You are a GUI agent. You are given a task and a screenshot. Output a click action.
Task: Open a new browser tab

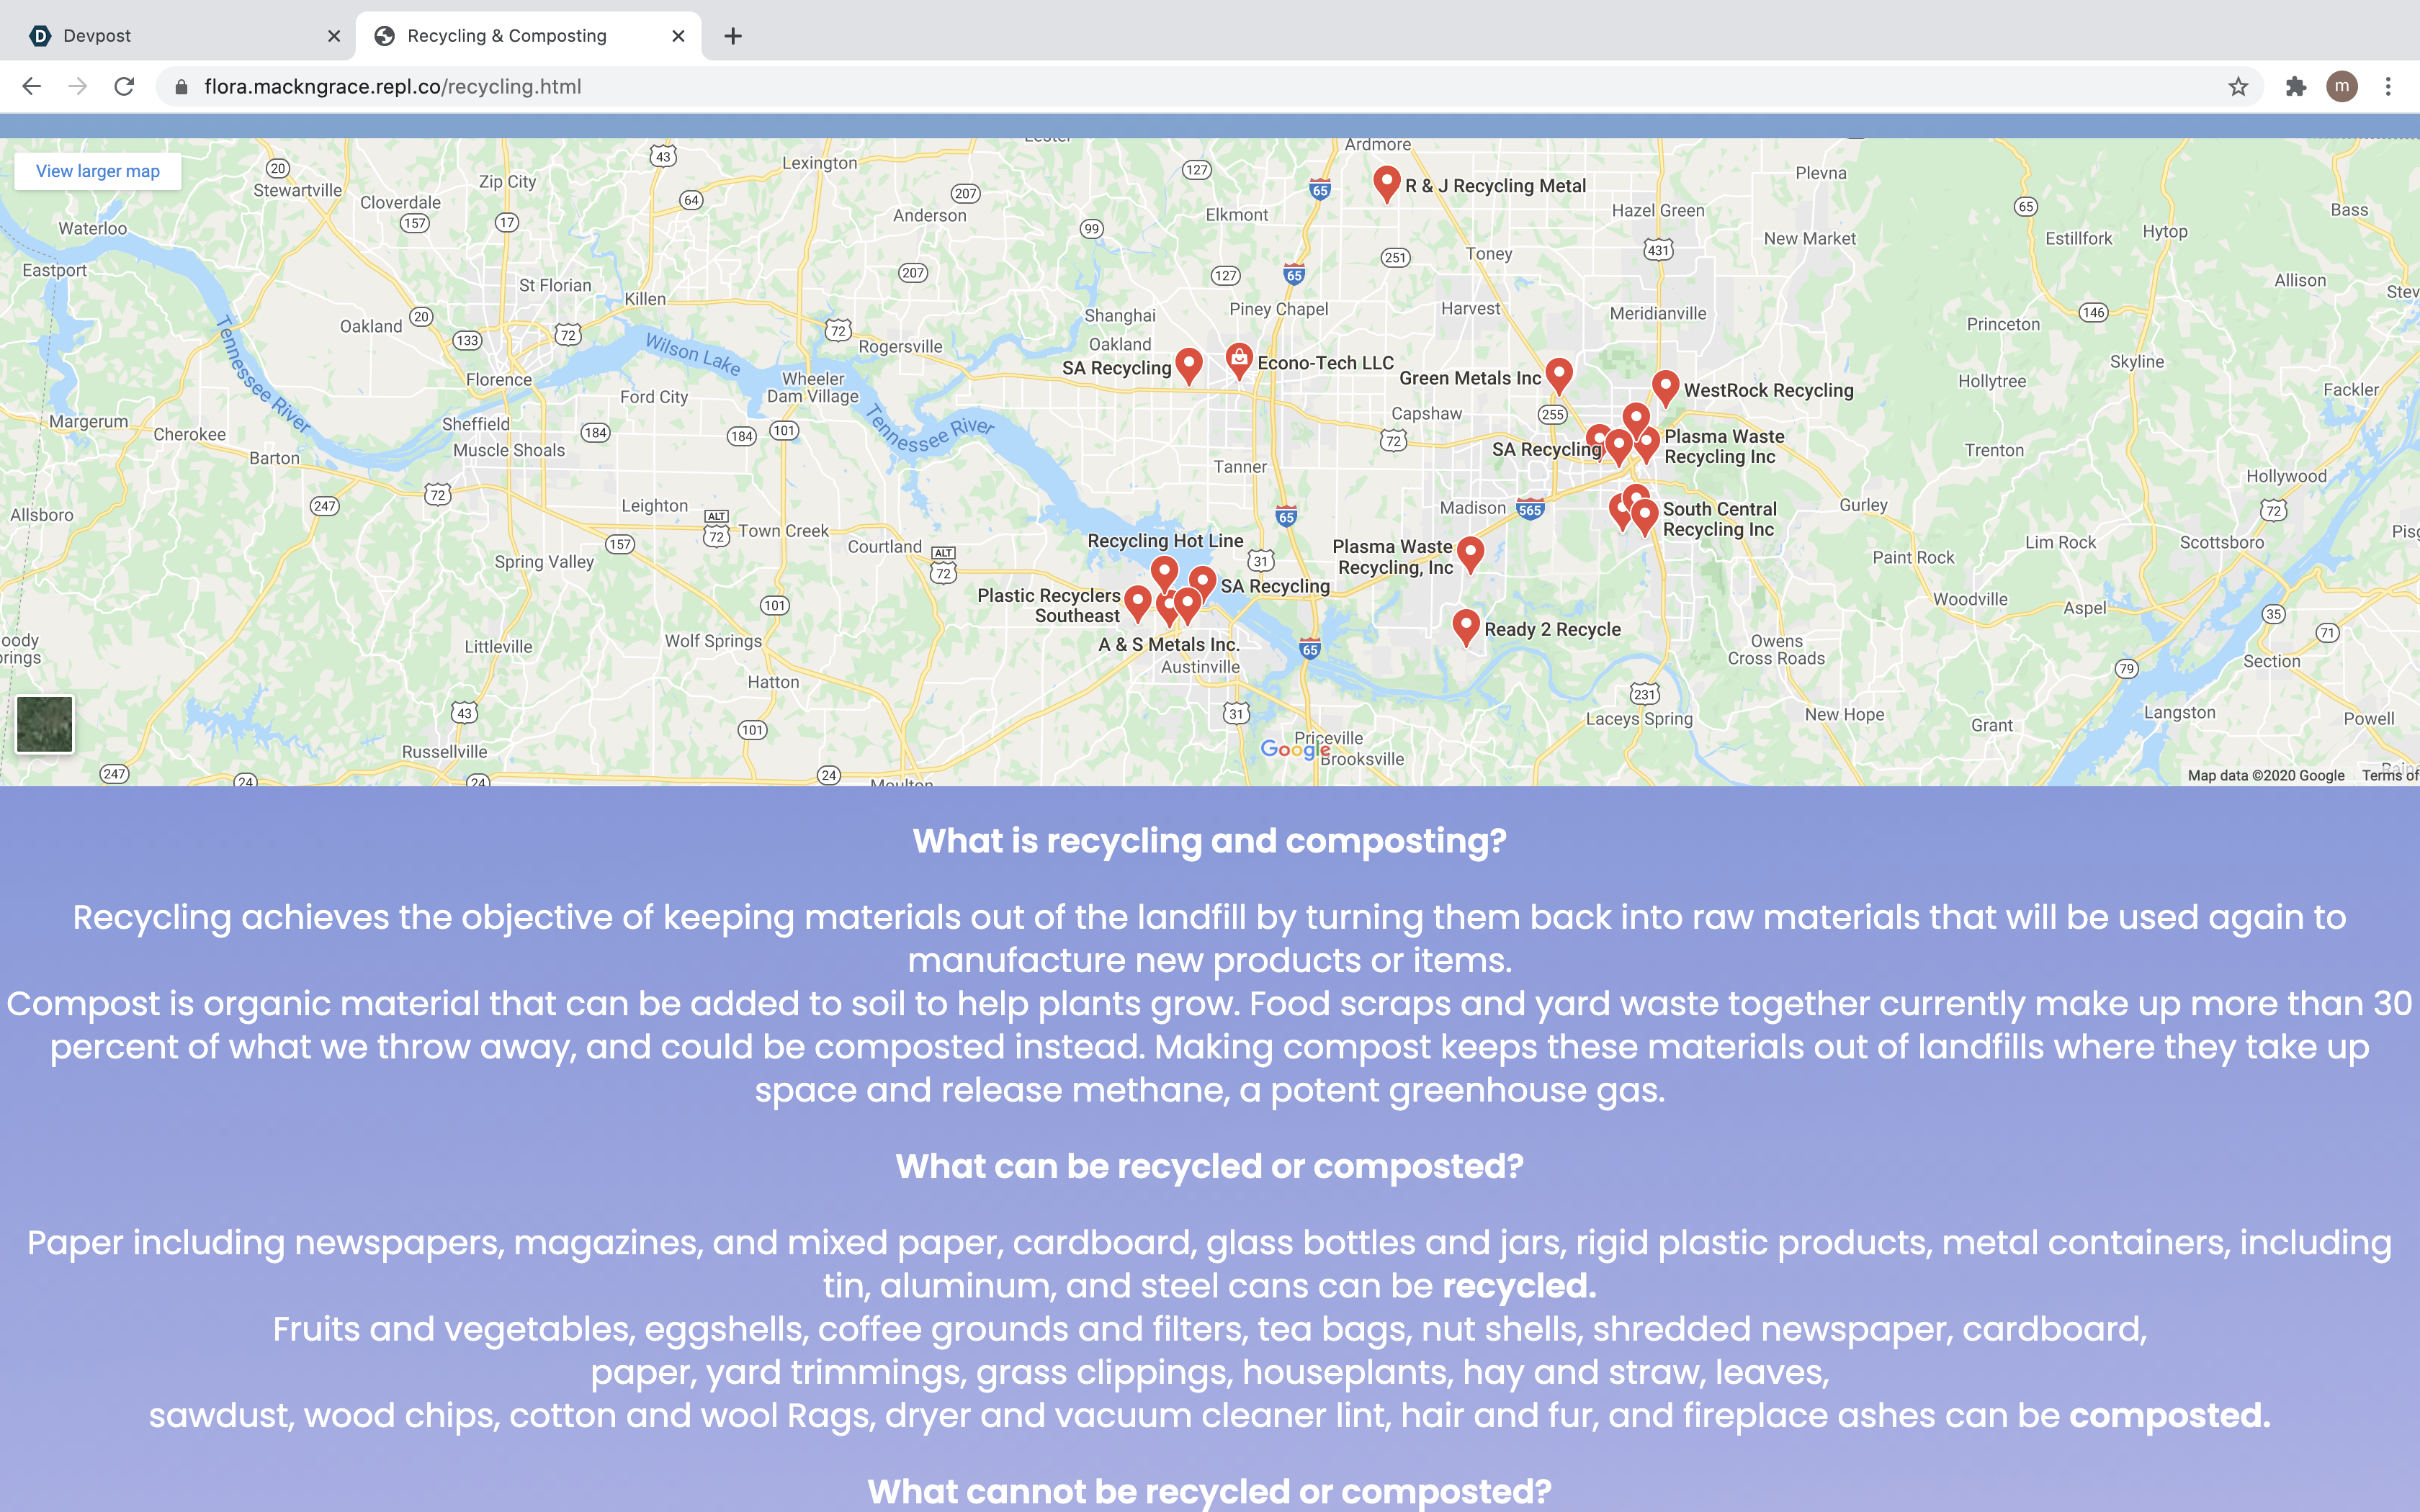coord(733,36)
